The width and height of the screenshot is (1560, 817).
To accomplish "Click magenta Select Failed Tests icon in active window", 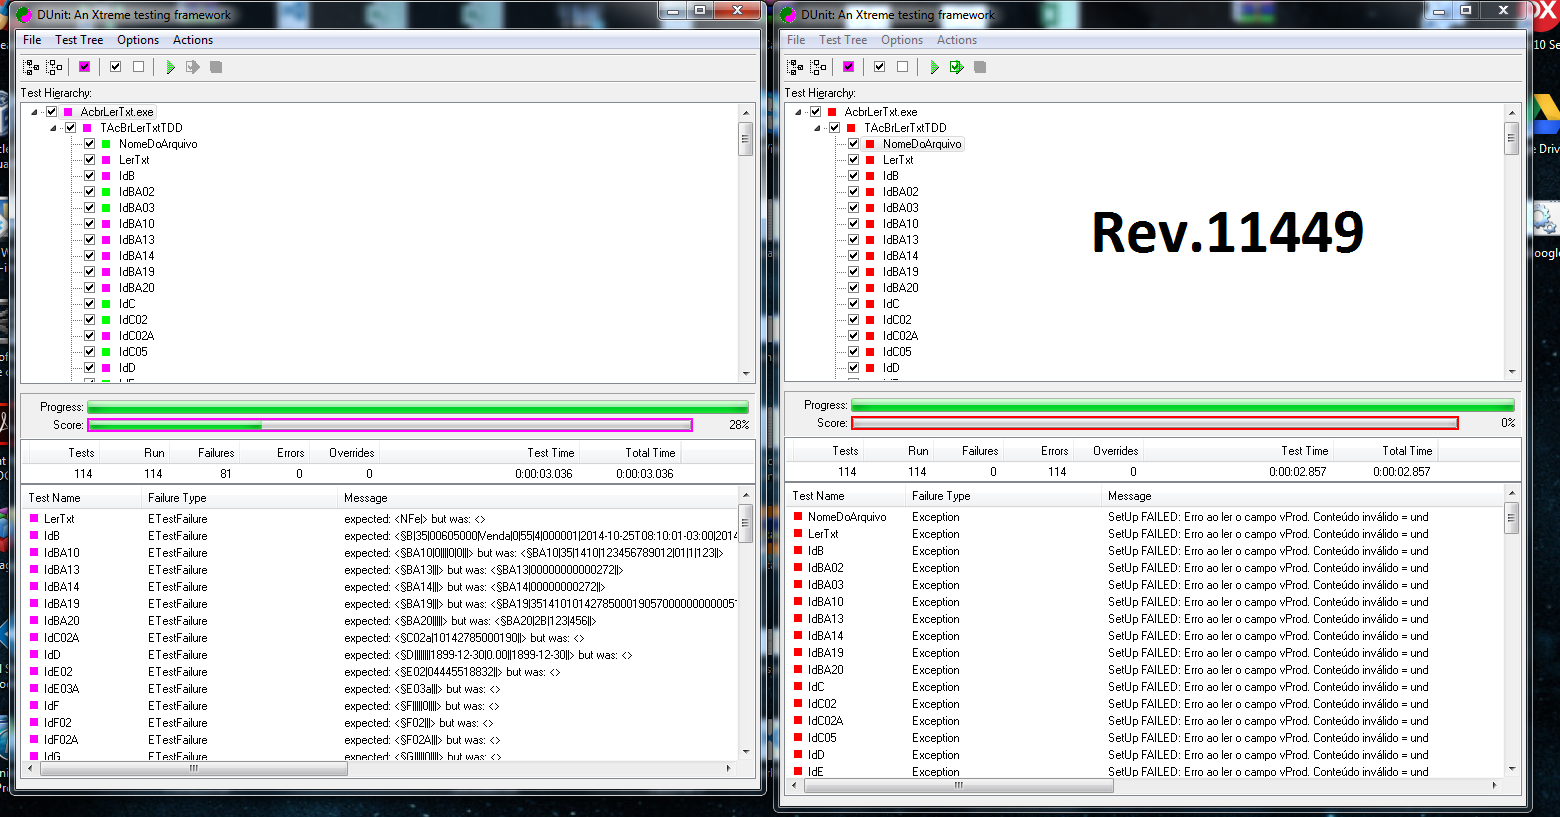I will click(x=85, y=67).
